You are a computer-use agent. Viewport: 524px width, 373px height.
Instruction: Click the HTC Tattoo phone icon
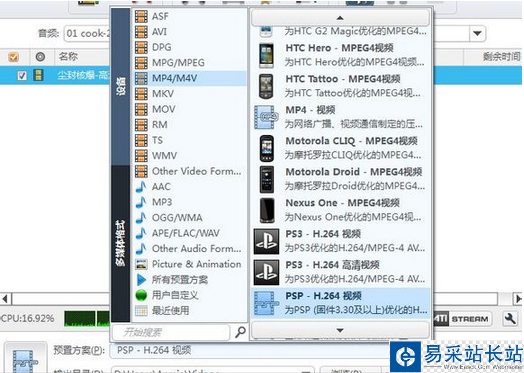(266, 86)
